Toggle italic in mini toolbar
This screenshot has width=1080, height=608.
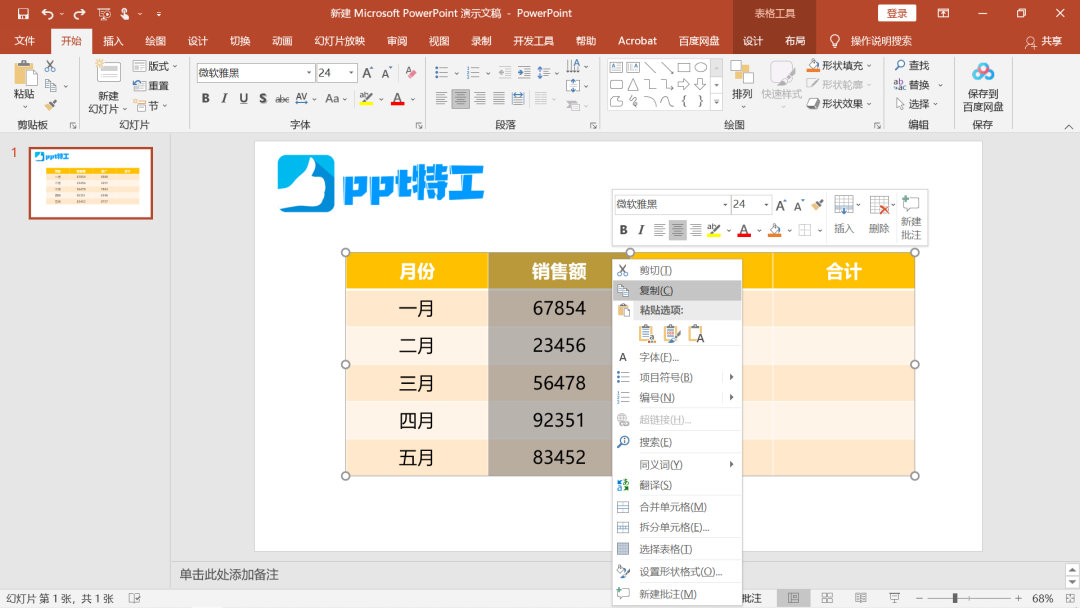[x=641, y=230]
